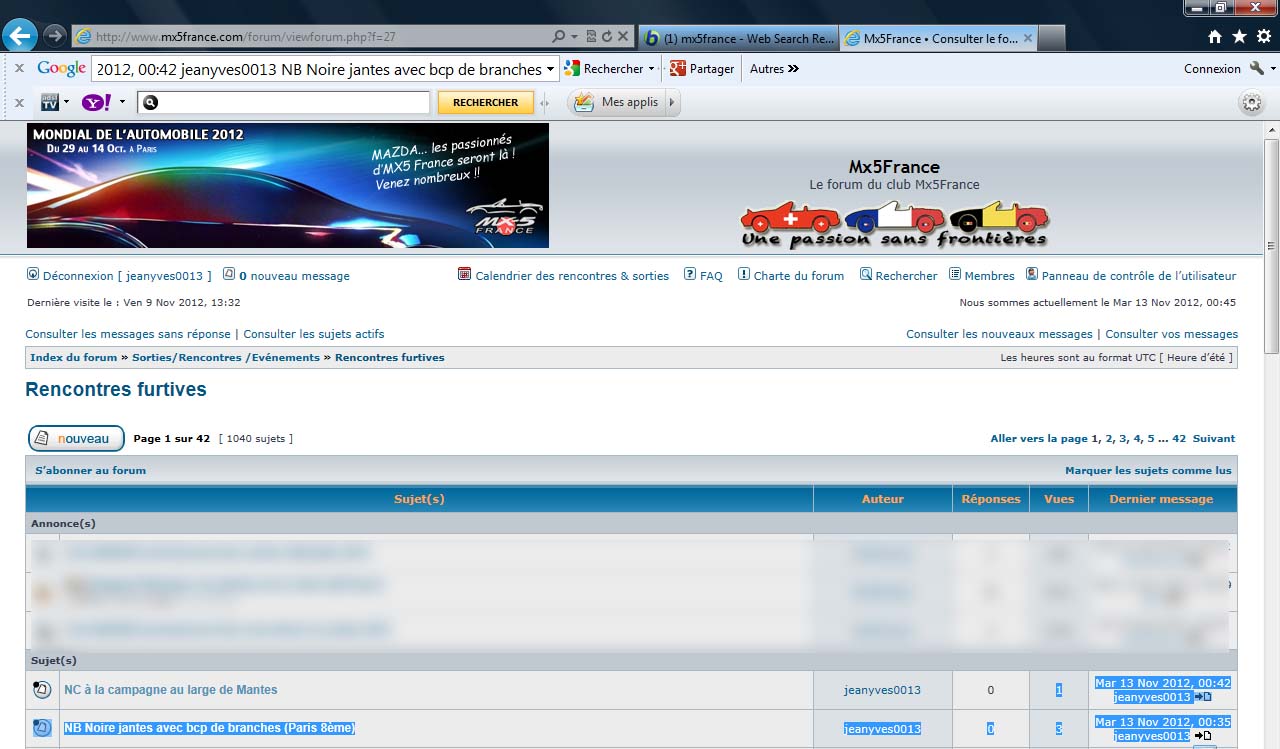Image resolution: width=1280 pixels, height=749 pixels.
Task: Click latest-post icon in the NC à la campagne row
Action: tap(1203, 697)
